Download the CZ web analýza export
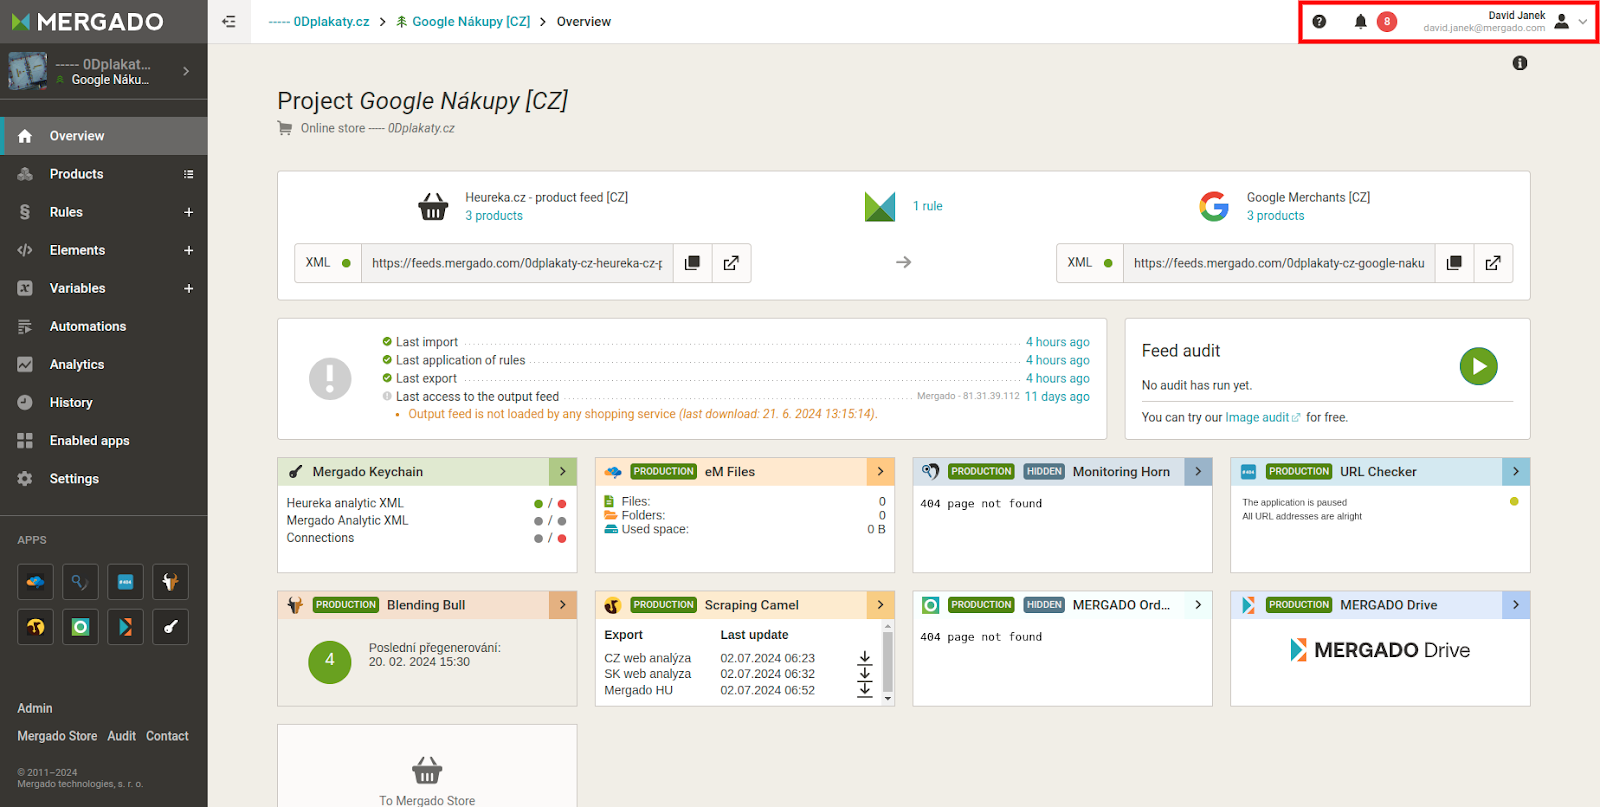 coord(865,658)
